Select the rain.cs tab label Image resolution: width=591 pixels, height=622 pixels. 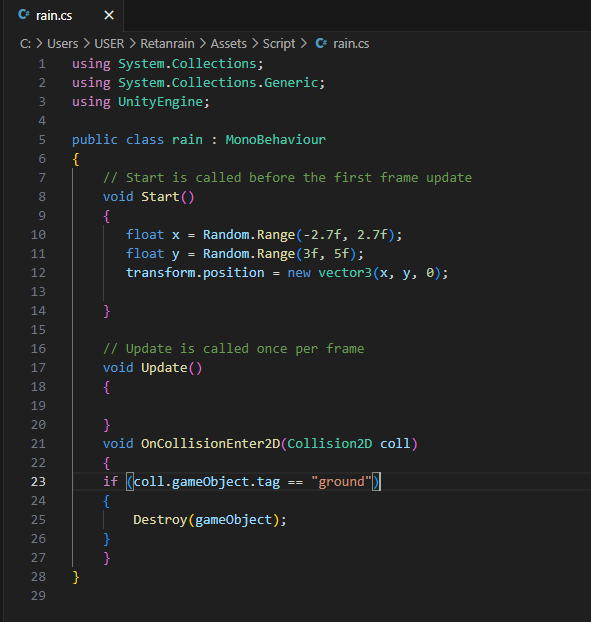click(x=54, y=15)
